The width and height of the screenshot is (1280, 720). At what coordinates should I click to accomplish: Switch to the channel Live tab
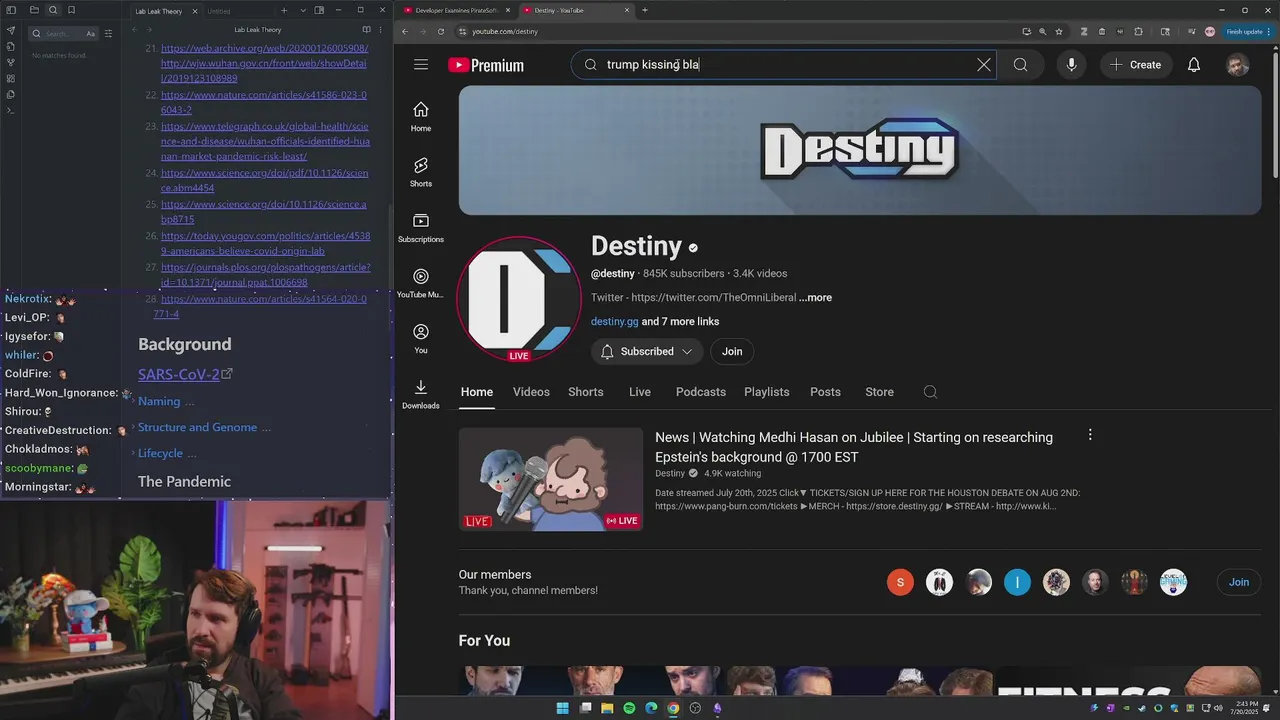pos(640,392)
